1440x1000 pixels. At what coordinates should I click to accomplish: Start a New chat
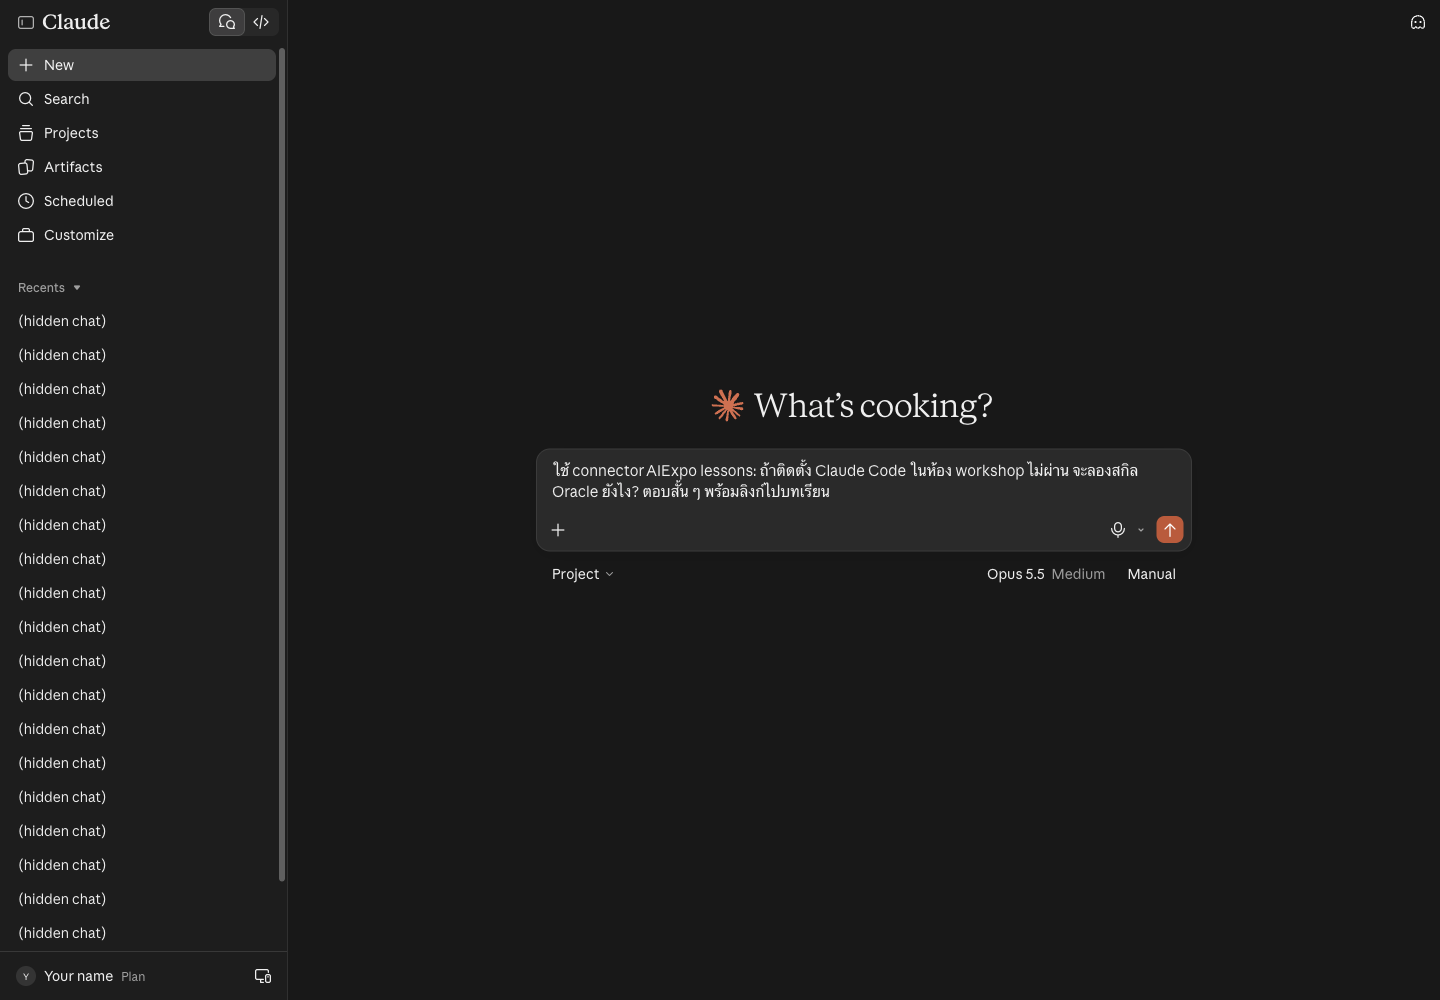point(142,65)
